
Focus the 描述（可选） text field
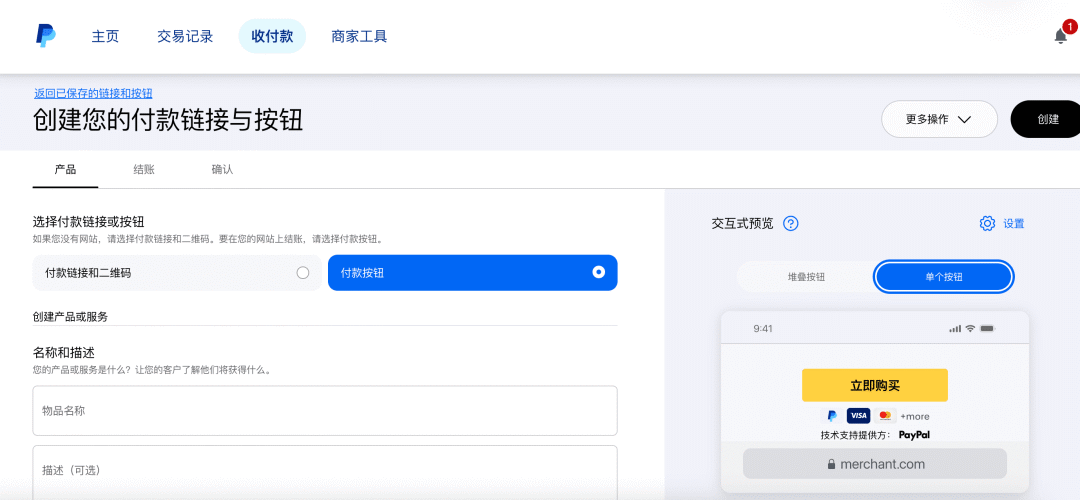coord(325,471)
